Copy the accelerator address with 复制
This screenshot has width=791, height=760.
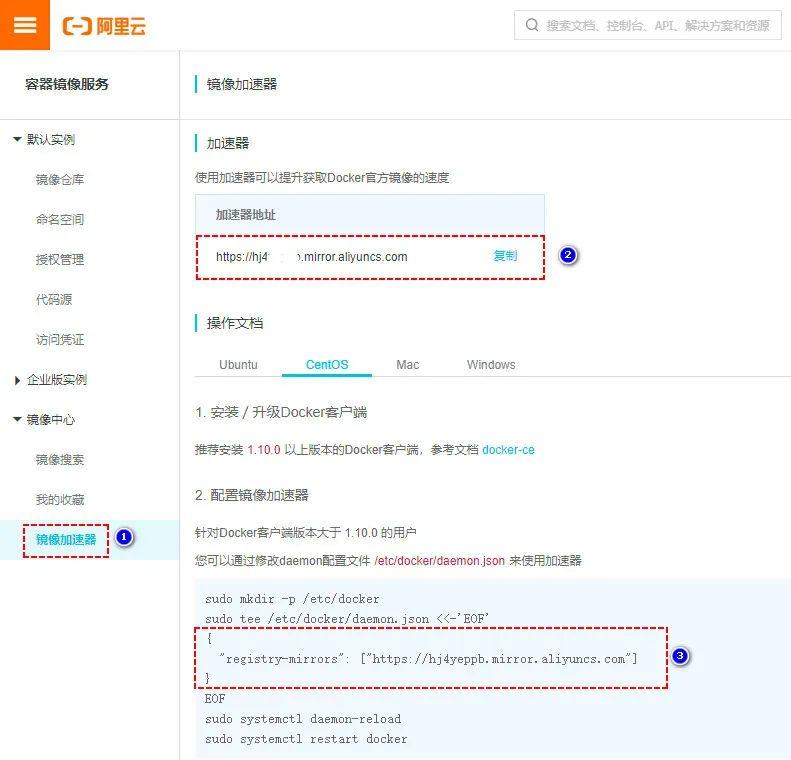(x=505, y=256)
